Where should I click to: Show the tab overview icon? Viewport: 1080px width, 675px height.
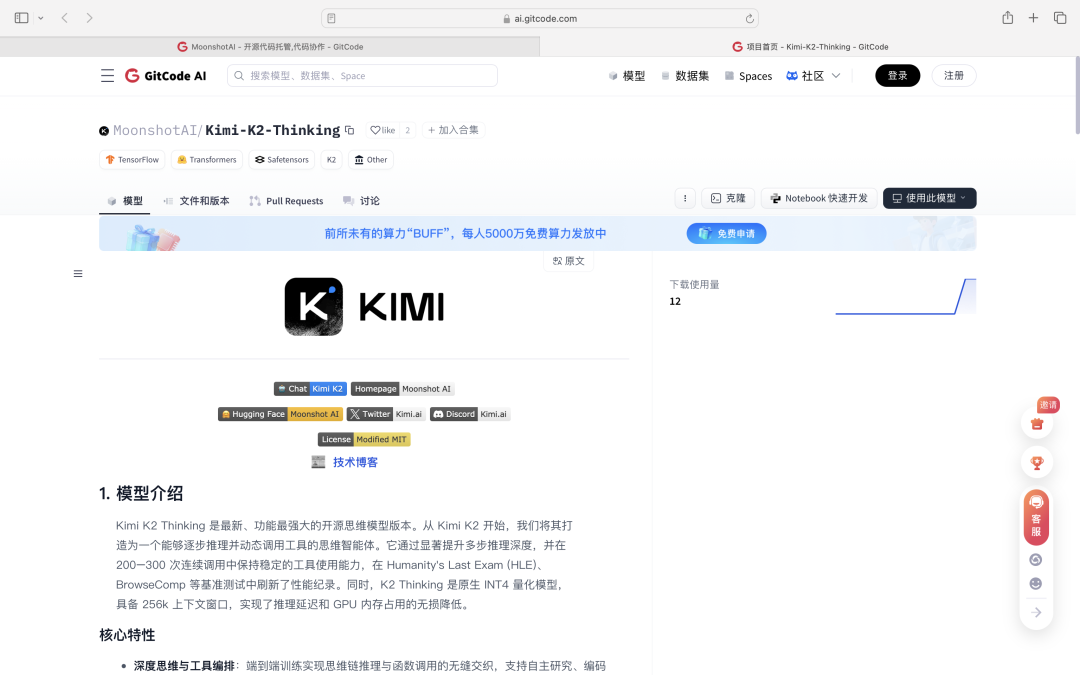(1060, 18)
